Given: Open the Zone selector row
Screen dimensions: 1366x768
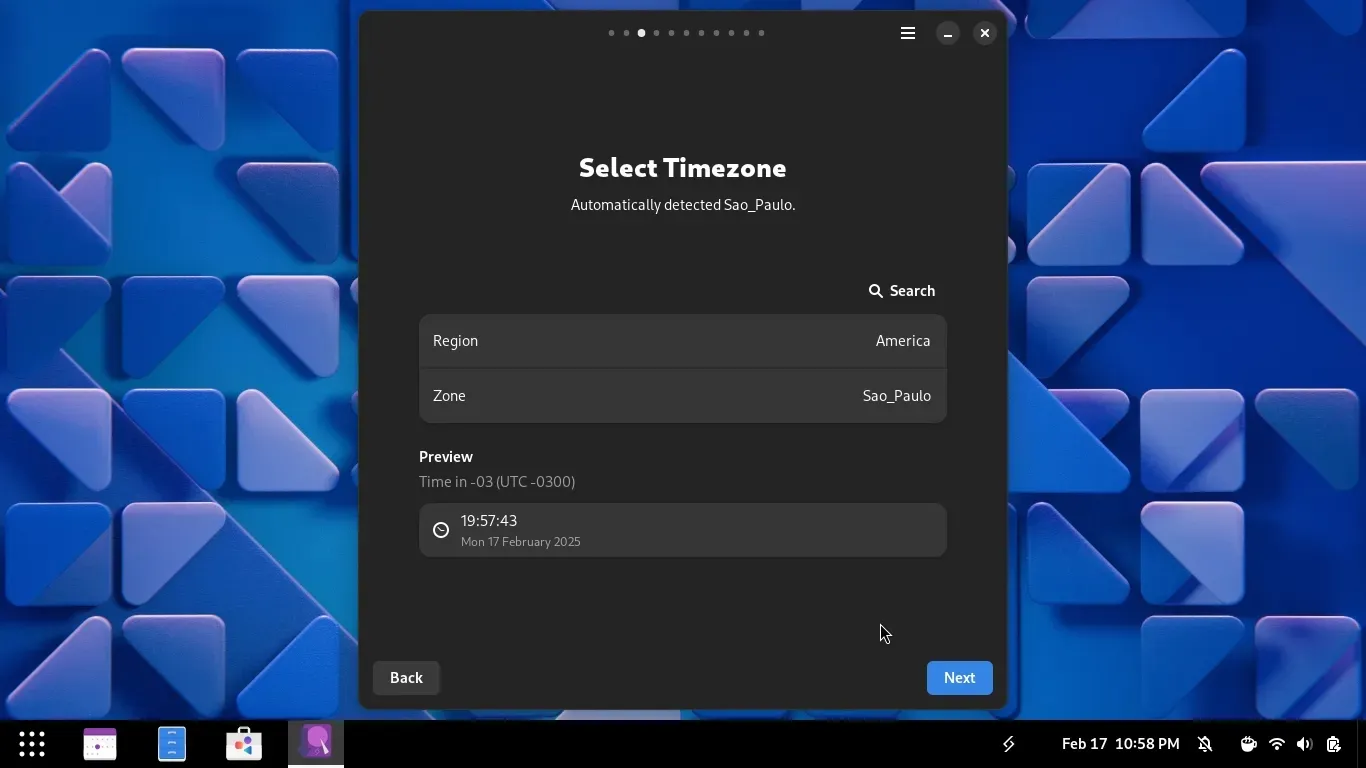Looking at the screenshot, I should [682, 396].
